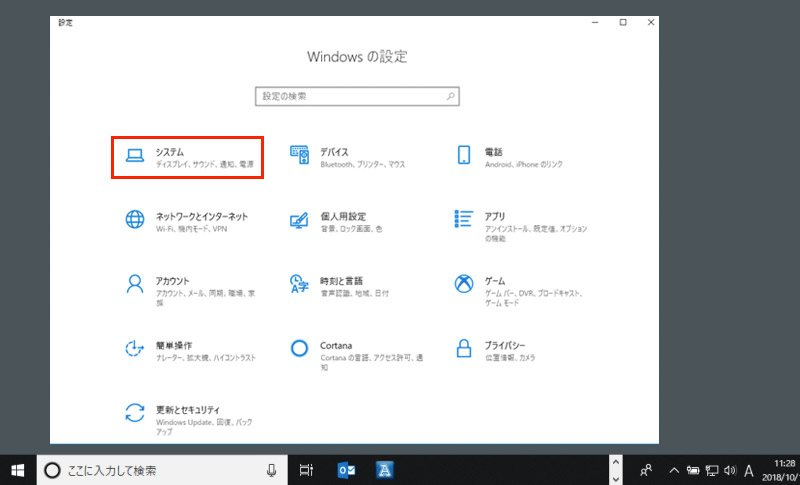Minimize the 設定 window
This screenshot has width=800, height=485.
595,22
